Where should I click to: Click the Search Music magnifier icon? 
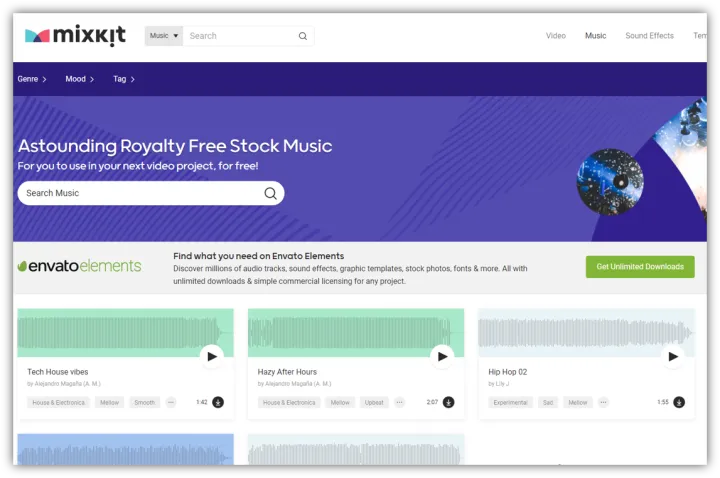270,193
